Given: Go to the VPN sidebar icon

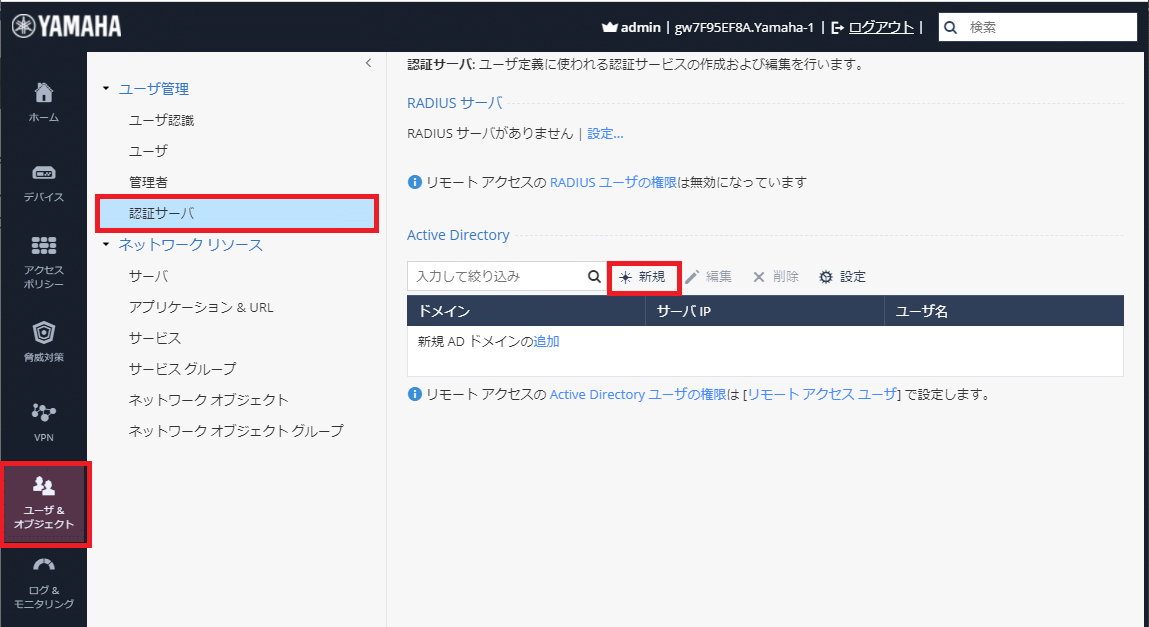Looking at the screenshot, I should click(43, 412).
